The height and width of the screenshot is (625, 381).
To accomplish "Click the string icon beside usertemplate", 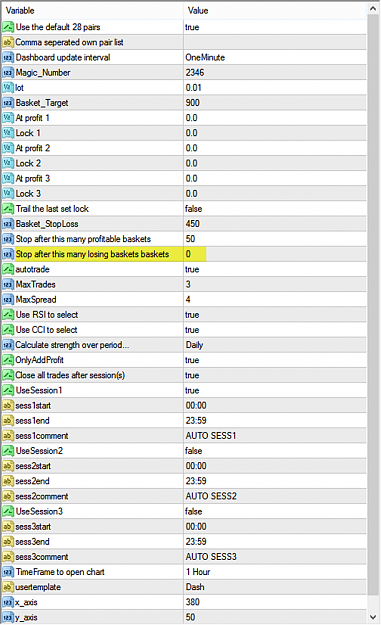I will coord(8,587).
